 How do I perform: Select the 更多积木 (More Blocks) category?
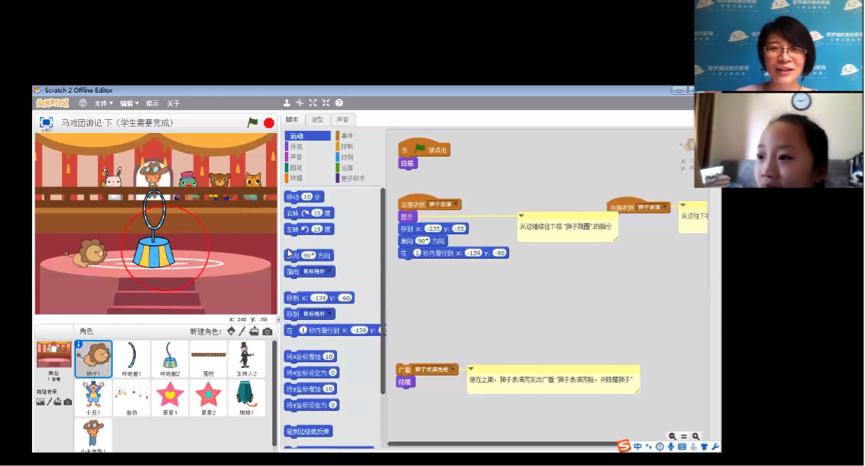coord(351,178)
